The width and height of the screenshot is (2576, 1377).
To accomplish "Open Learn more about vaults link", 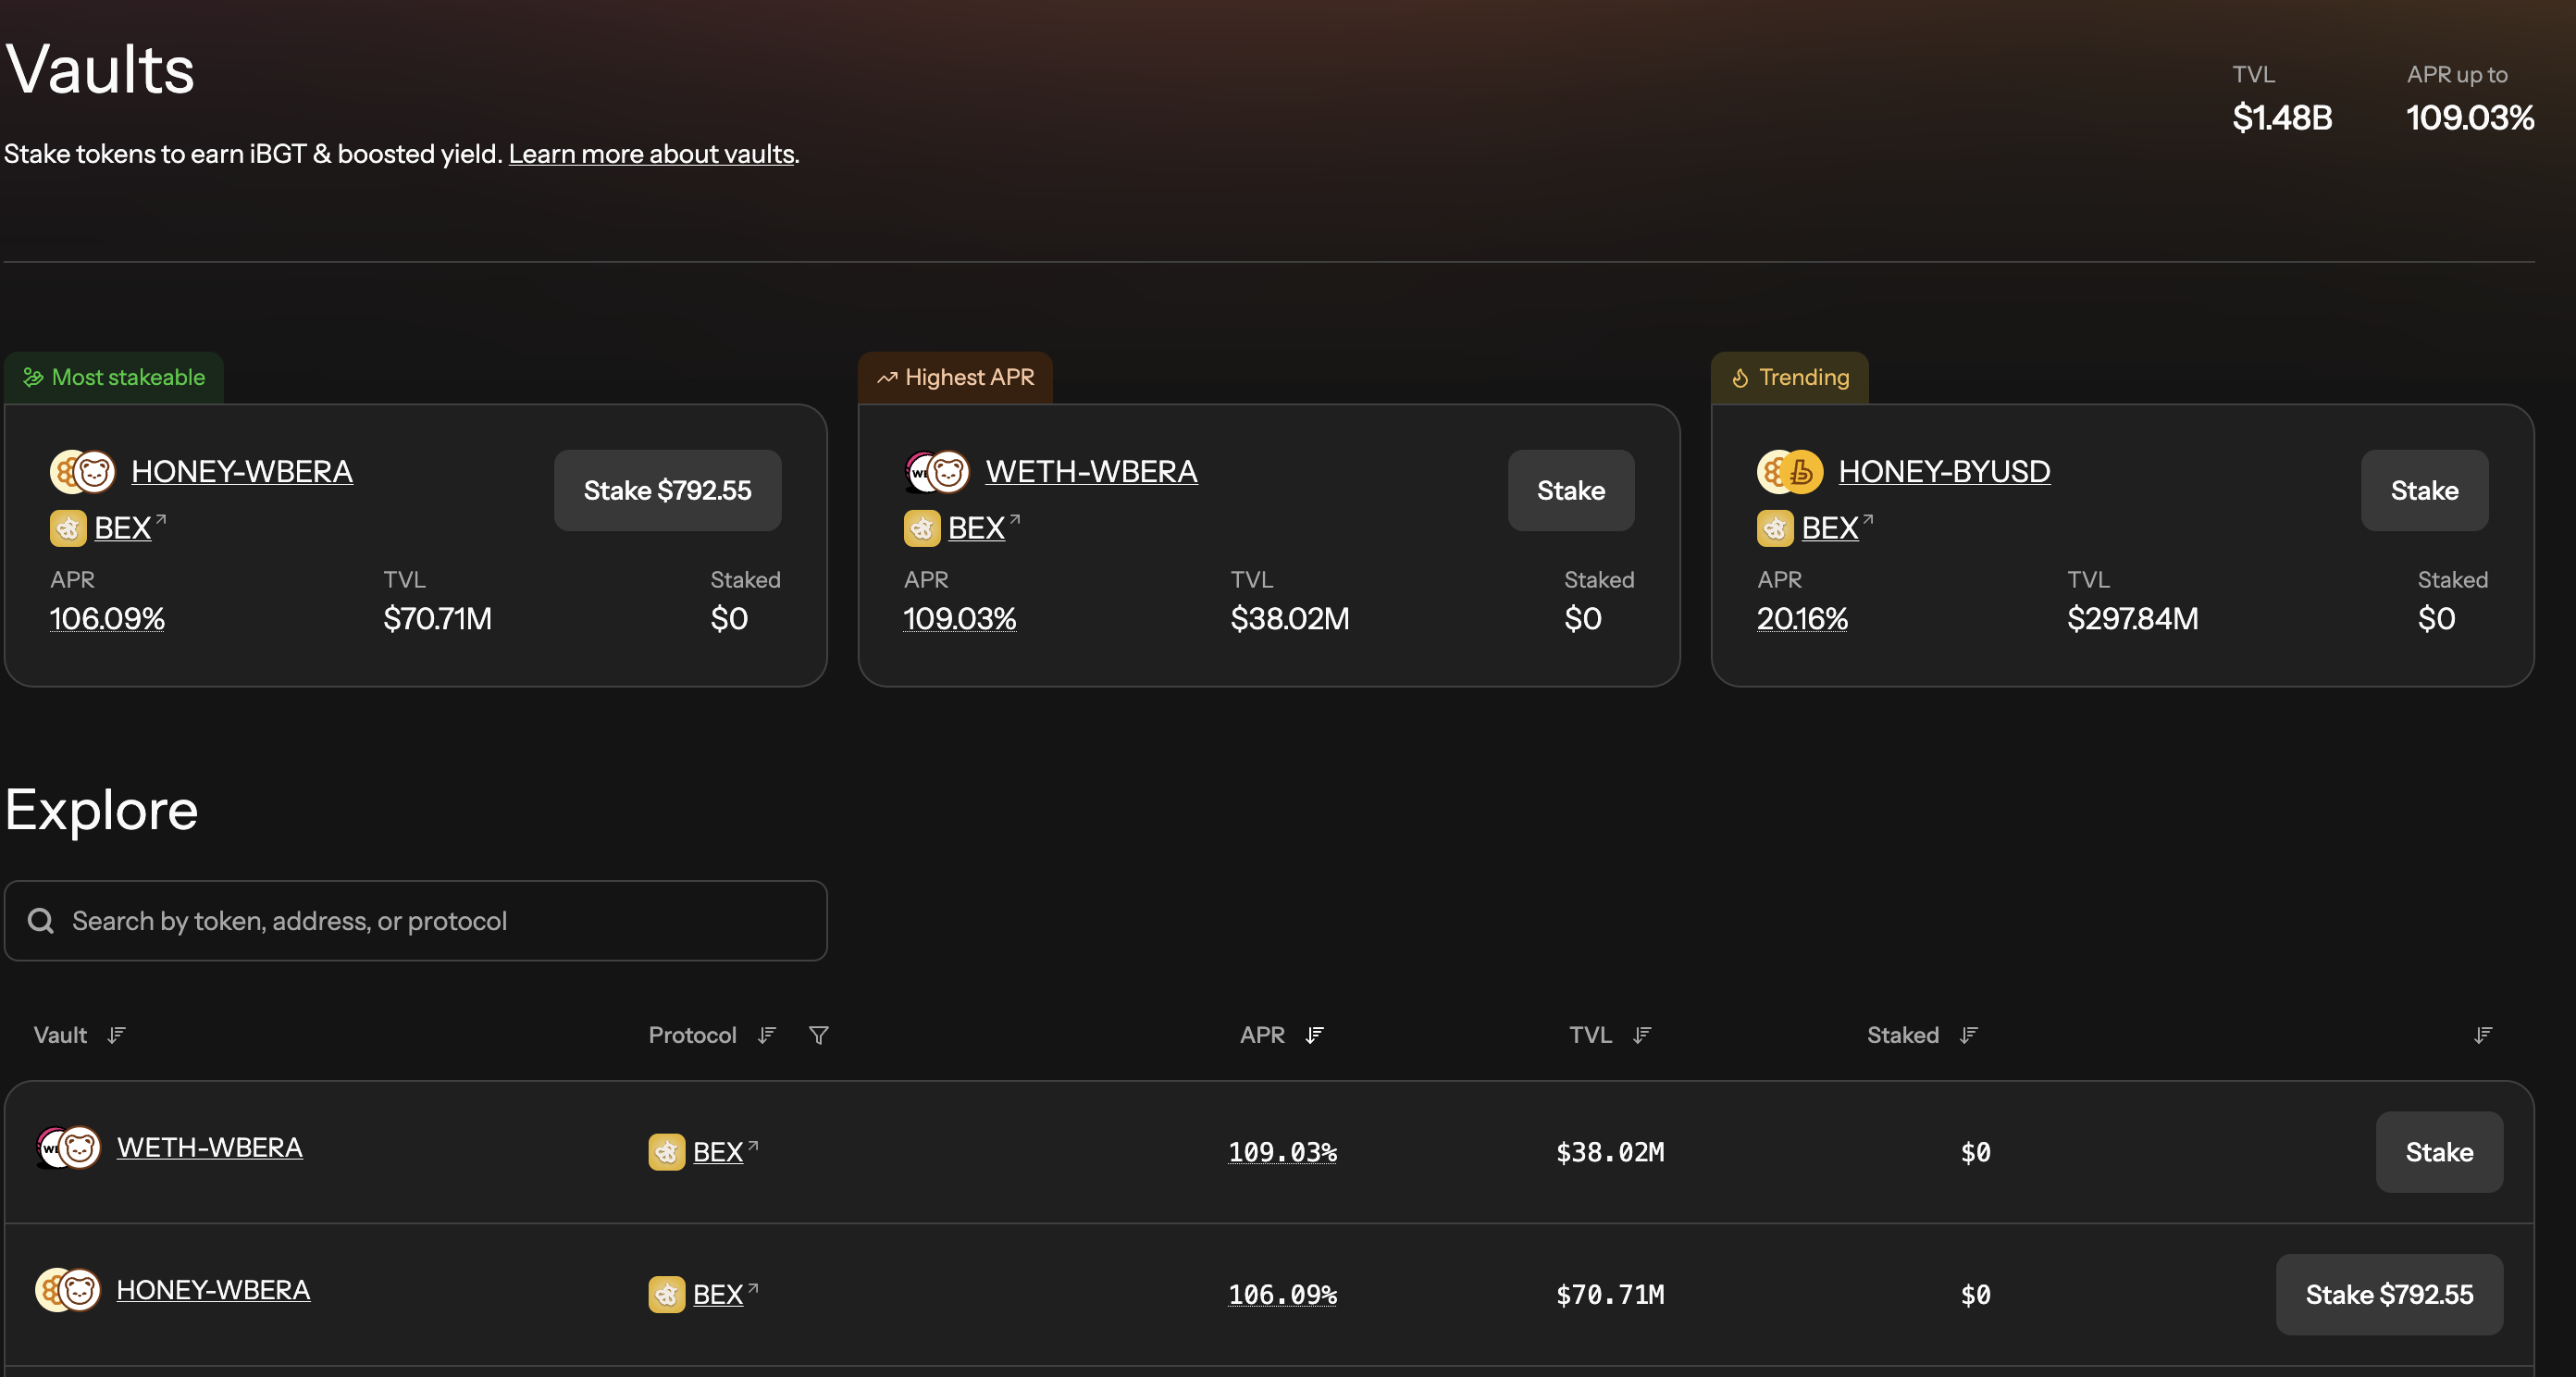I will pos(651,154).
